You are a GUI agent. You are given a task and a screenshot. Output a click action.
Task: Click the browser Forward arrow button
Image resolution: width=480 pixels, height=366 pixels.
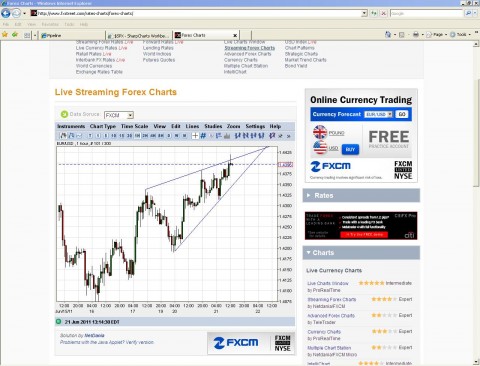(x=16, y=13)
